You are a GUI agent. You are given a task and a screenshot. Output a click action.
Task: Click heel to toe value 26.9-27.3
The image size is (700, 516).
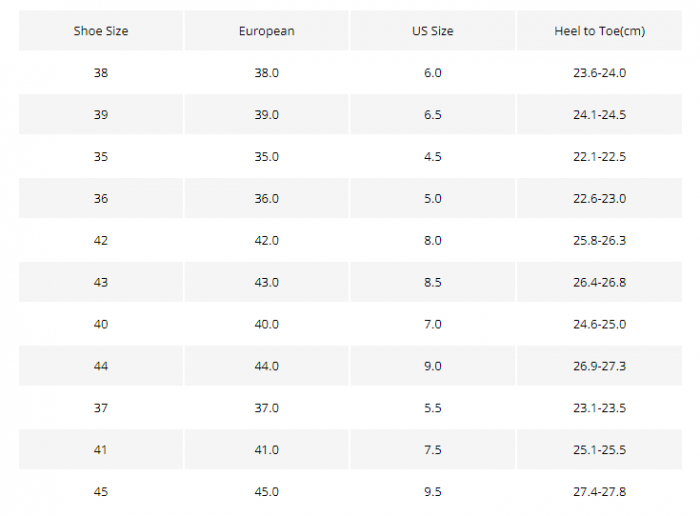599,367
